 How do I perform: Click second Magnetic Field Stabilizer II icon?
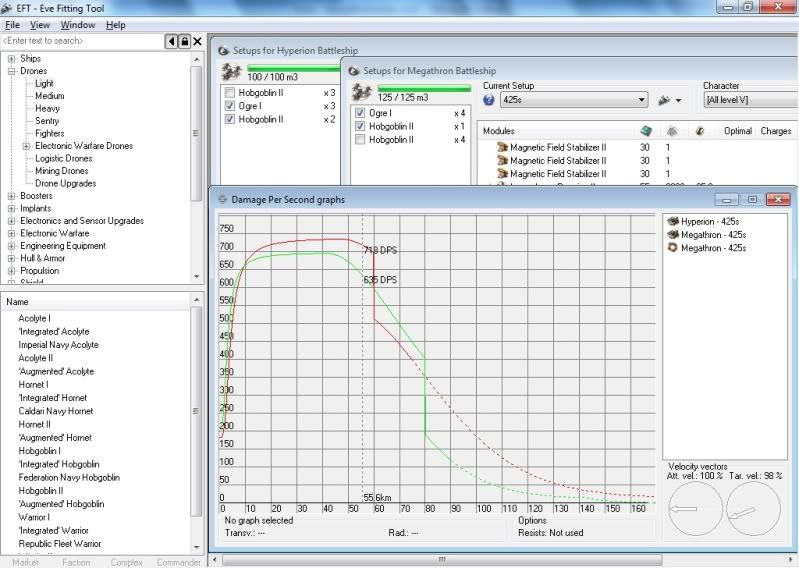502,160
